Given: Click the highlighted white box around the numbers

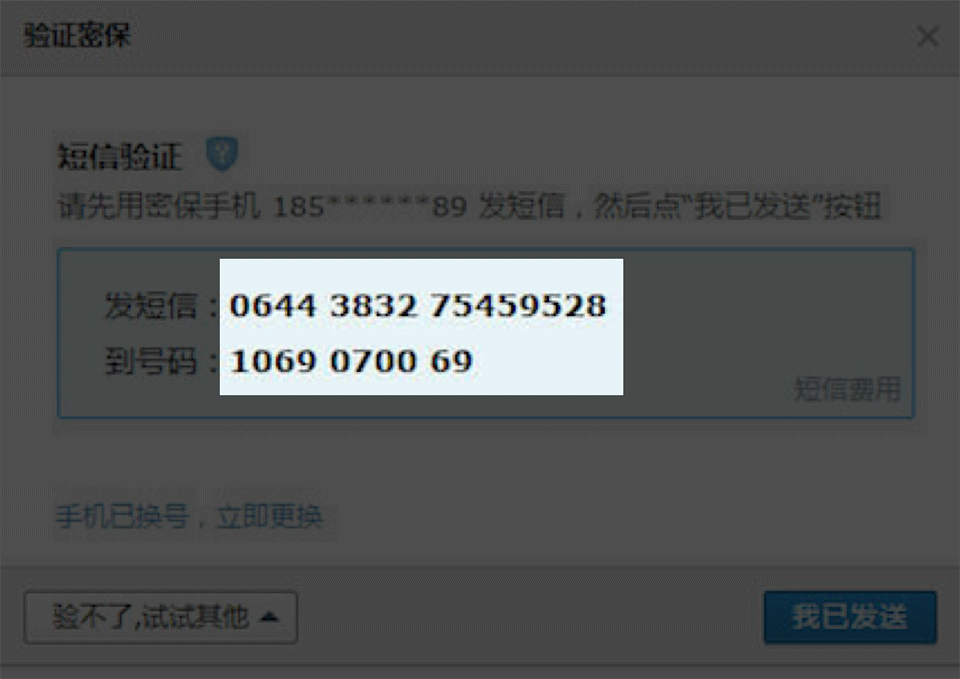Looking at the screenshot, I should point(421,327).
